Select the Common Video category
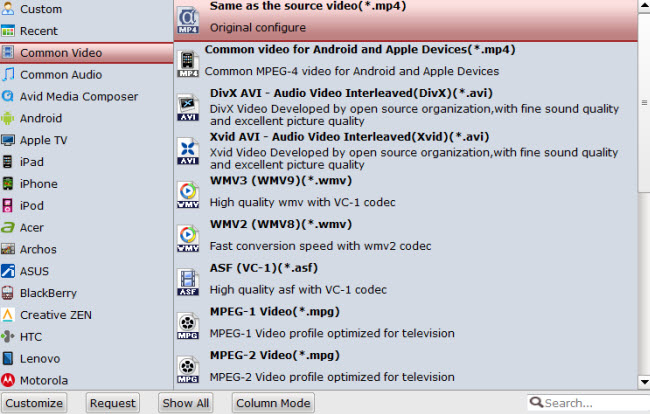This screenshot has height=414, width=650. click(87, 53)
